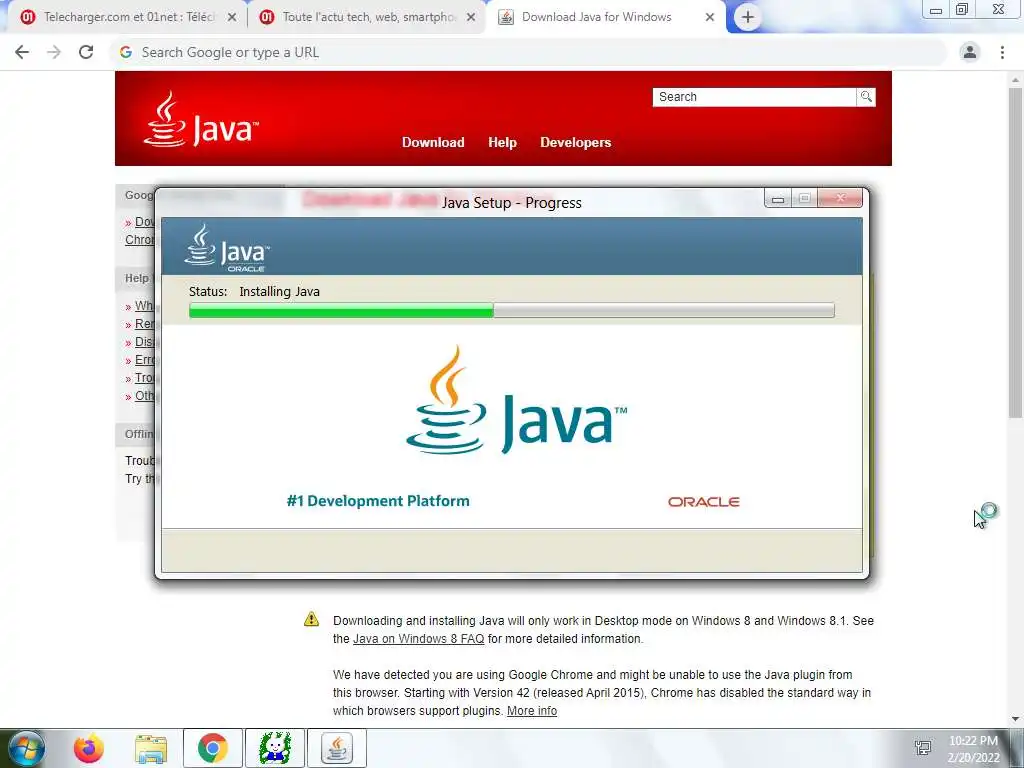
Task: Click the scrollbar up arrow
Action: point(1015,80)
